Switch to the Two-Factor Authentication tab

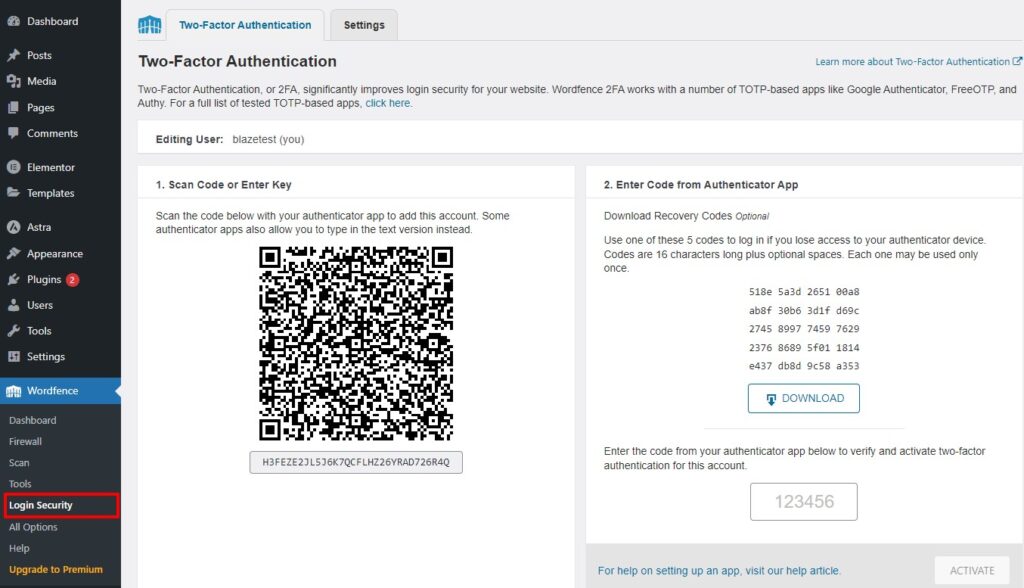pyautogui.click(x=245, y=25)
